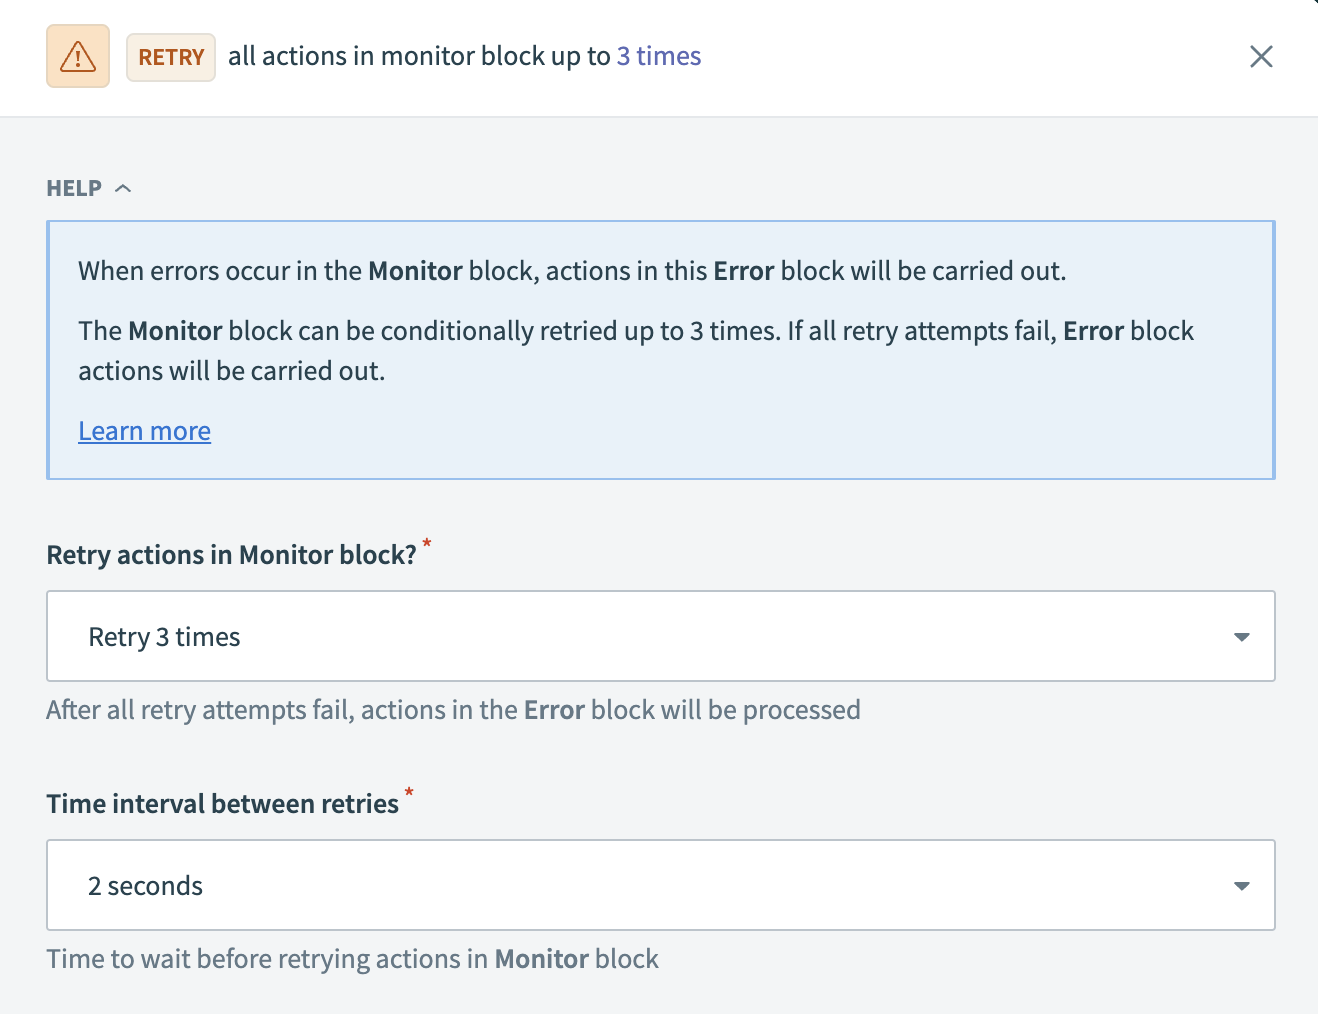Click hint "After all retry attempts fail"
Screen dimensions: 1318x1014
click(x=453, y=710)
